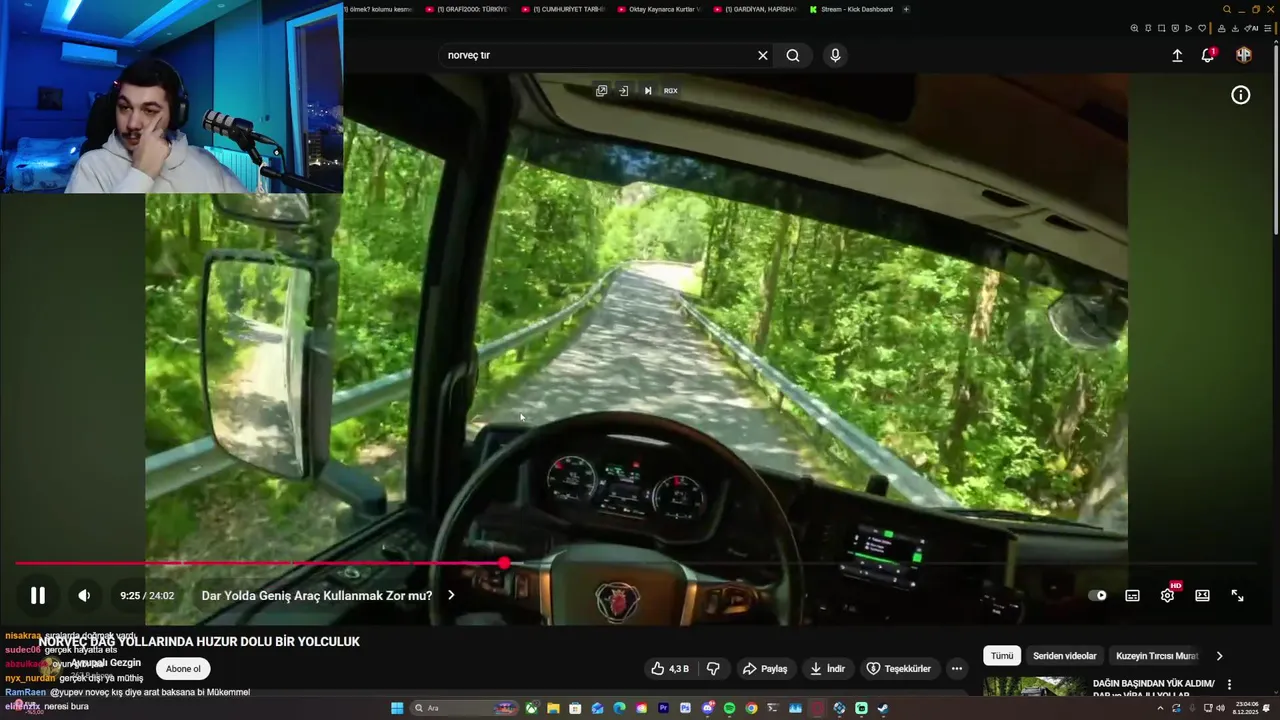Viewport: 1280px width, 720px height.
Task: Share the video with Paylaş
Action: pyautogui.click(x=764, y=669)
